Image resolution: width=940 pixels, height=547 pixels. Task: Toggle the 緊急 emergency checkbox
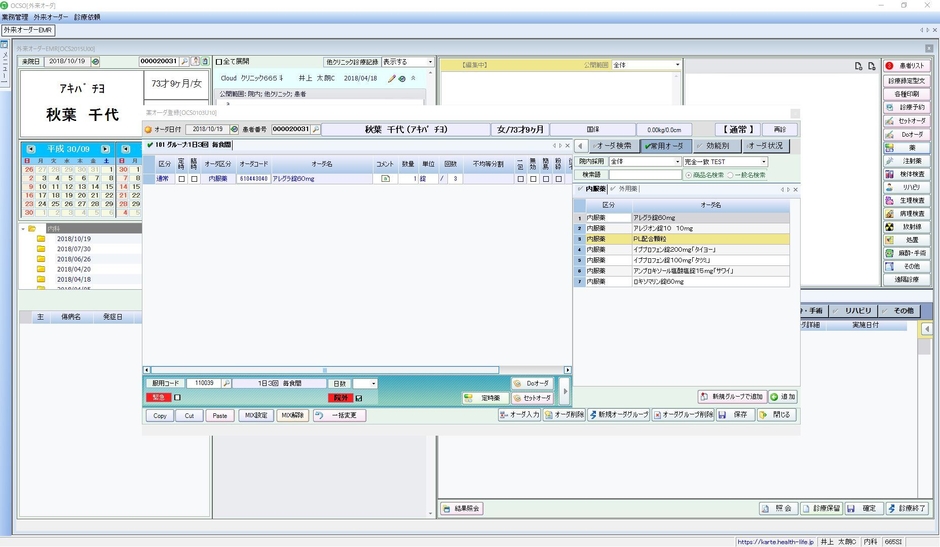(178, 397)
